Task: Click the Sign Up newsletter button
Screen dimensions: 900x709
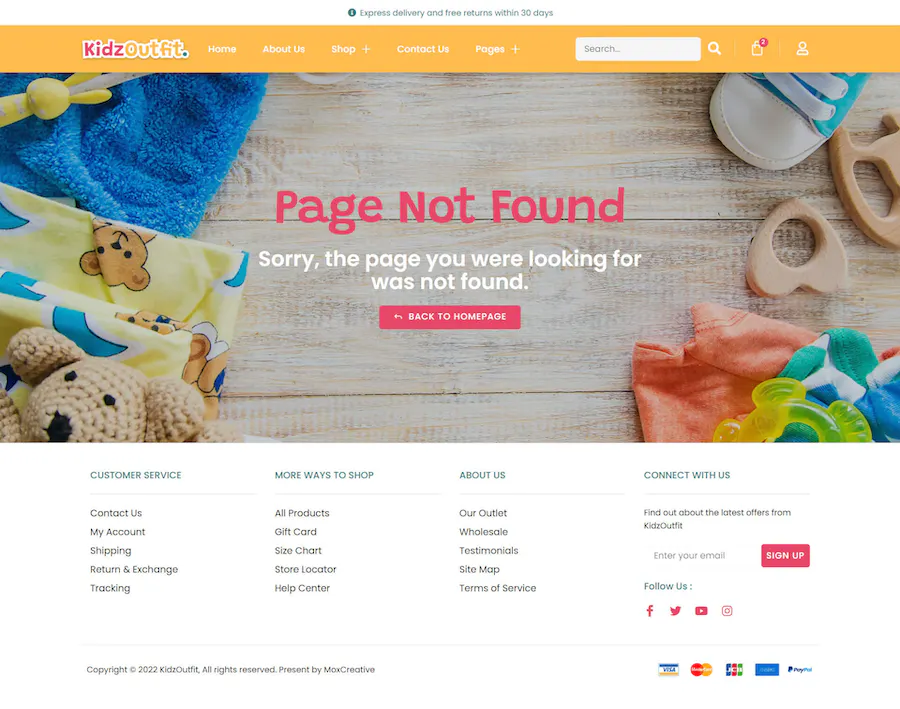Action: coord(785,556)
